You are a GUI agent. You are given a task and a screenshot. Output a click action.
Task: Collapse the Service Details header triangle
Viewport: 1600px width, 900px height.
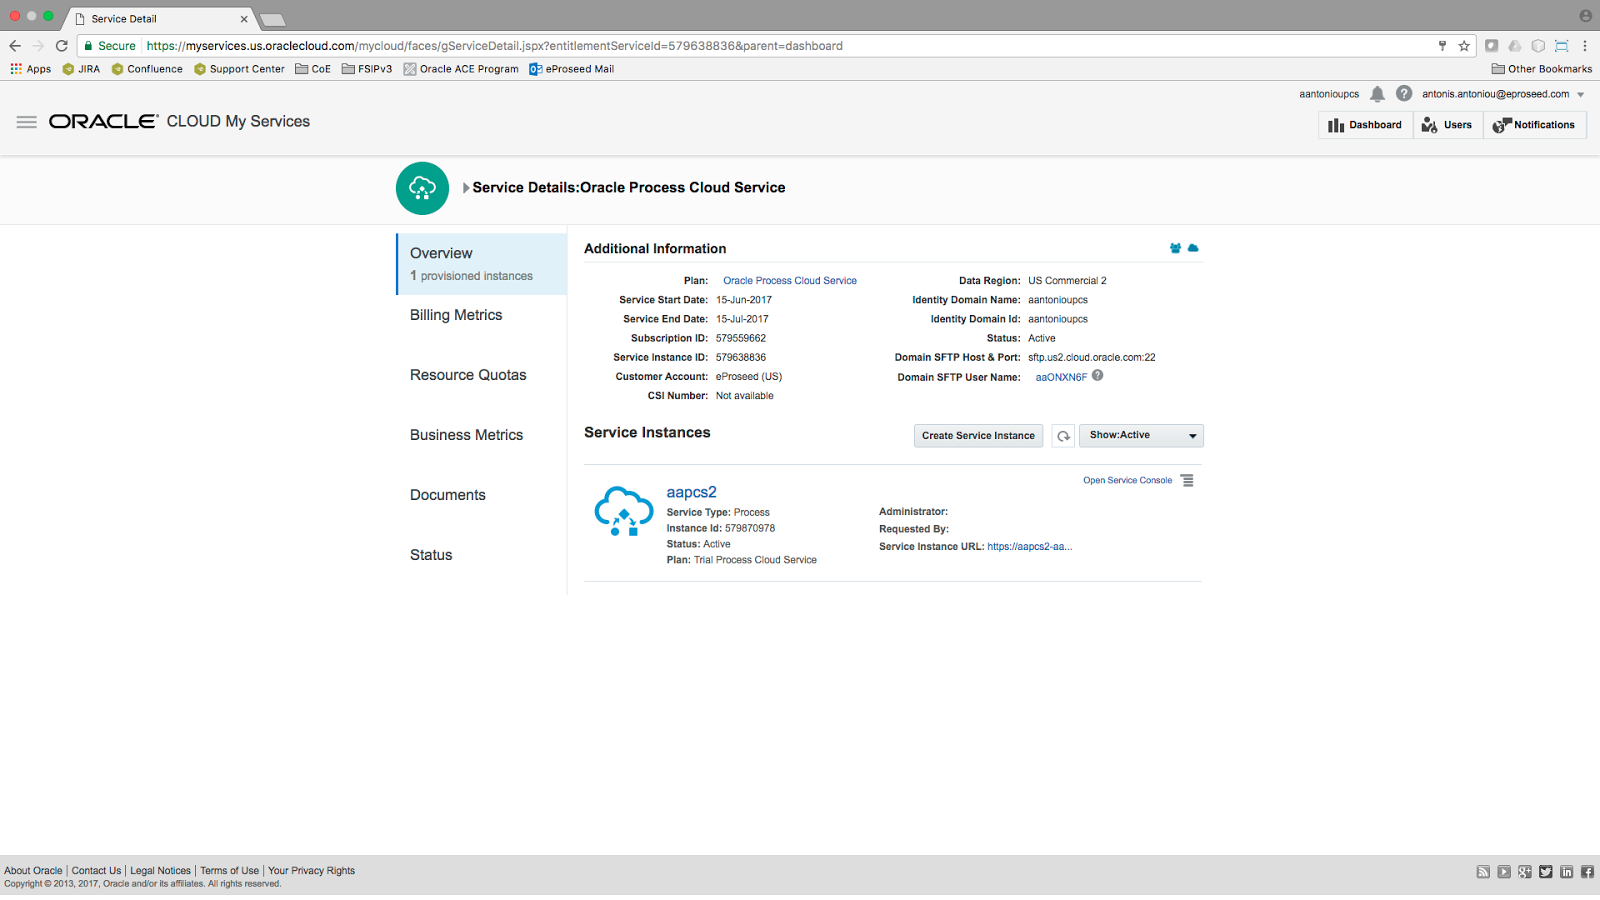466,188
